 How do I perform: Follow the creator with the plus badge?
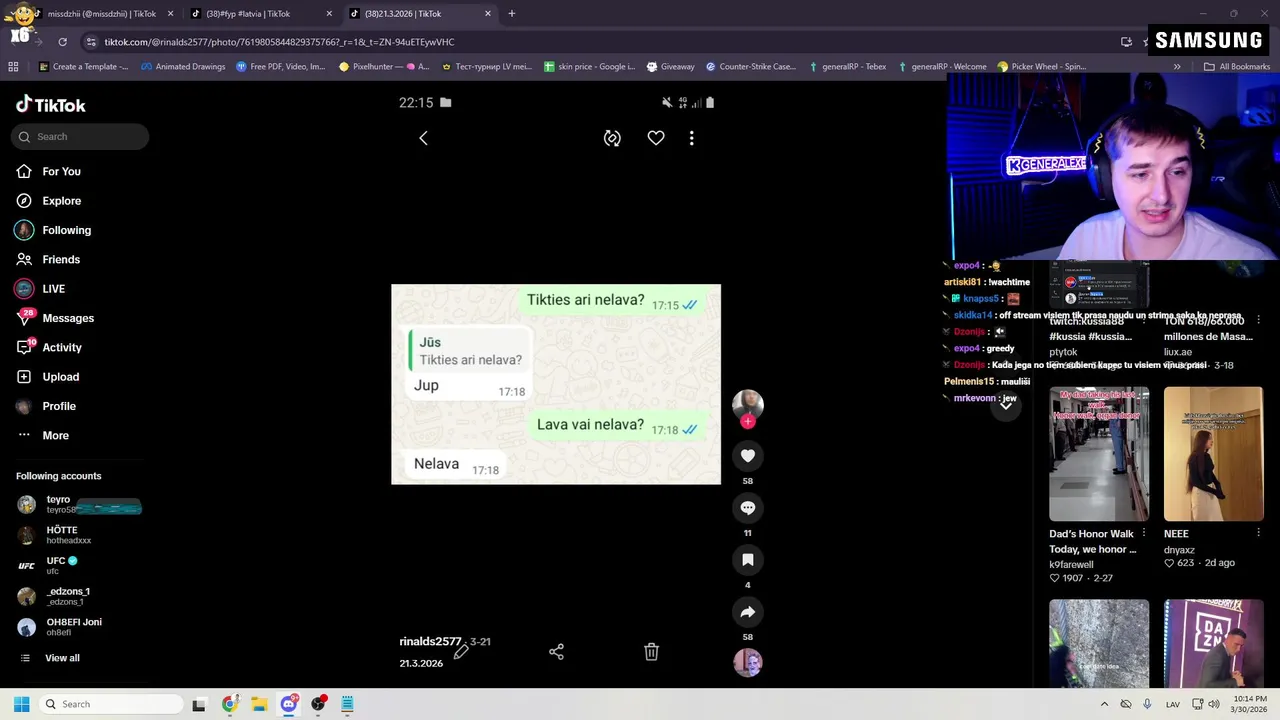747,422
